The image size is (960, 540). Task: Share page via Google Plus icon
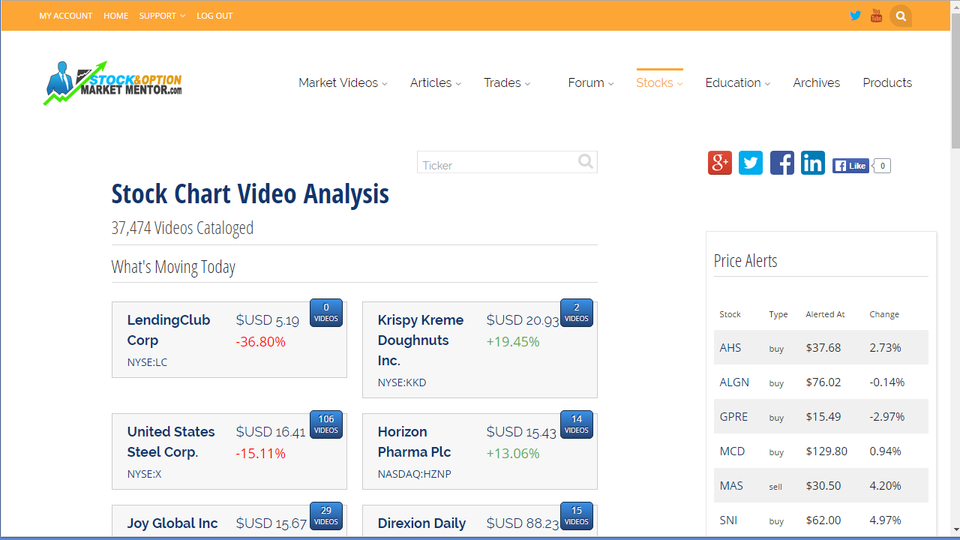tap(720, 163)
